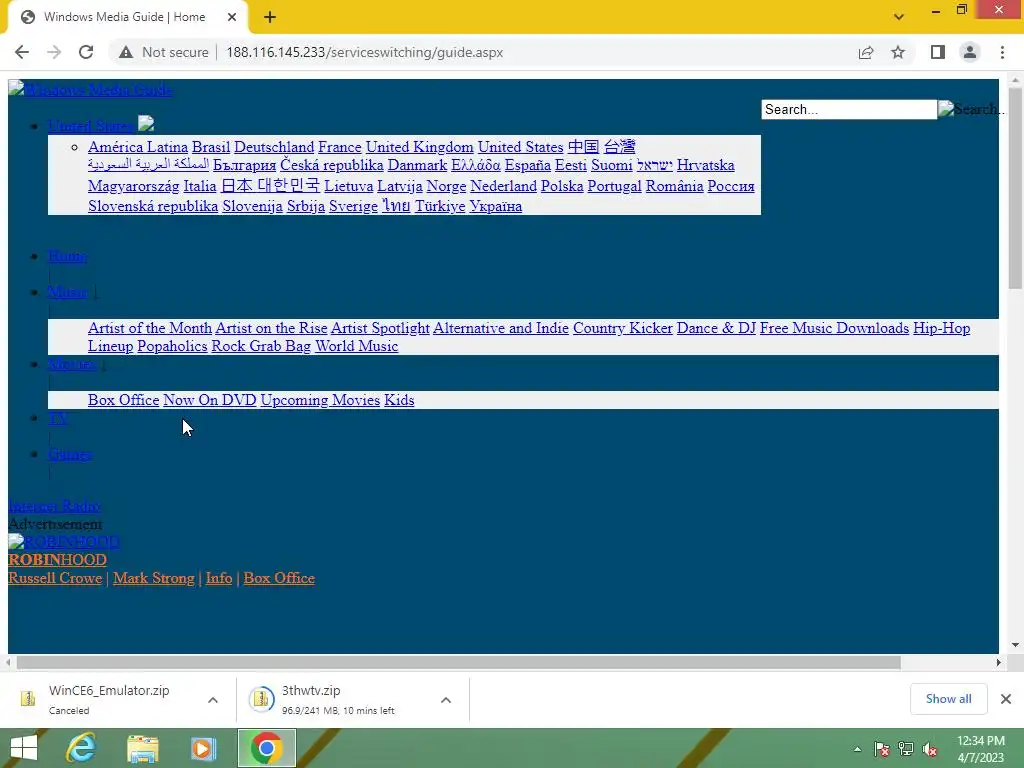Click the Not secure warning icon
Image resolution: width=1024 pixels, height=768 pixels.
pyautogui.click(x=126, y=52)
